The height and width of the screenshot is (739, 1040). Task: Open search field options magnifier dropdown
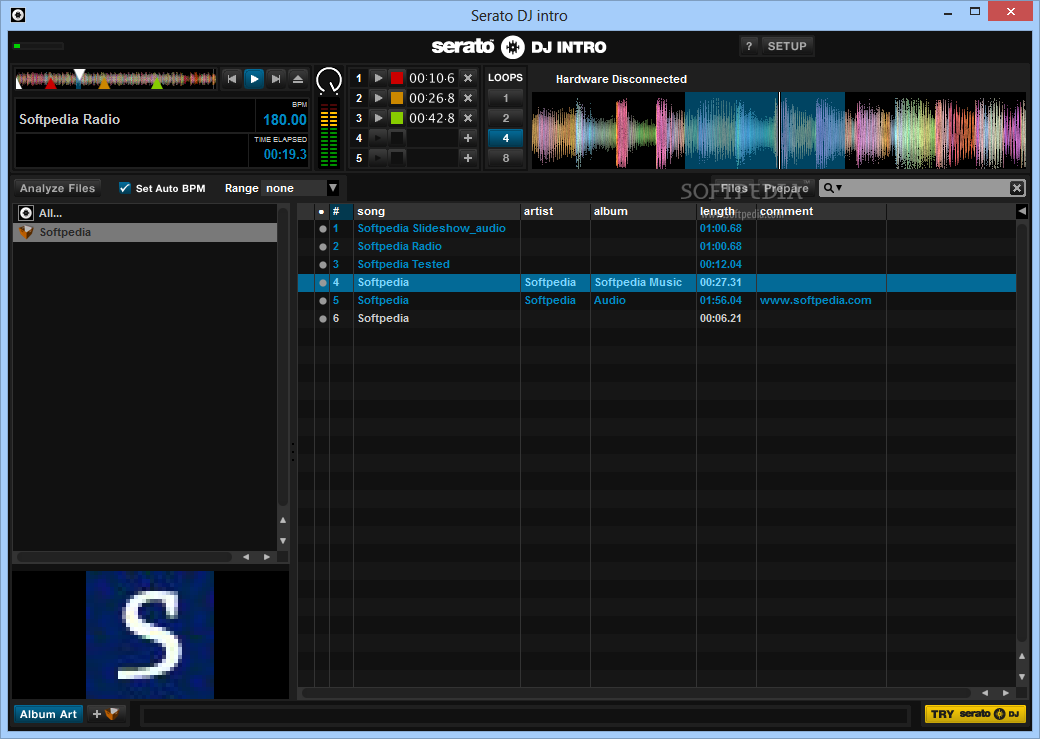pyautogui.click(x=832, y=188)
